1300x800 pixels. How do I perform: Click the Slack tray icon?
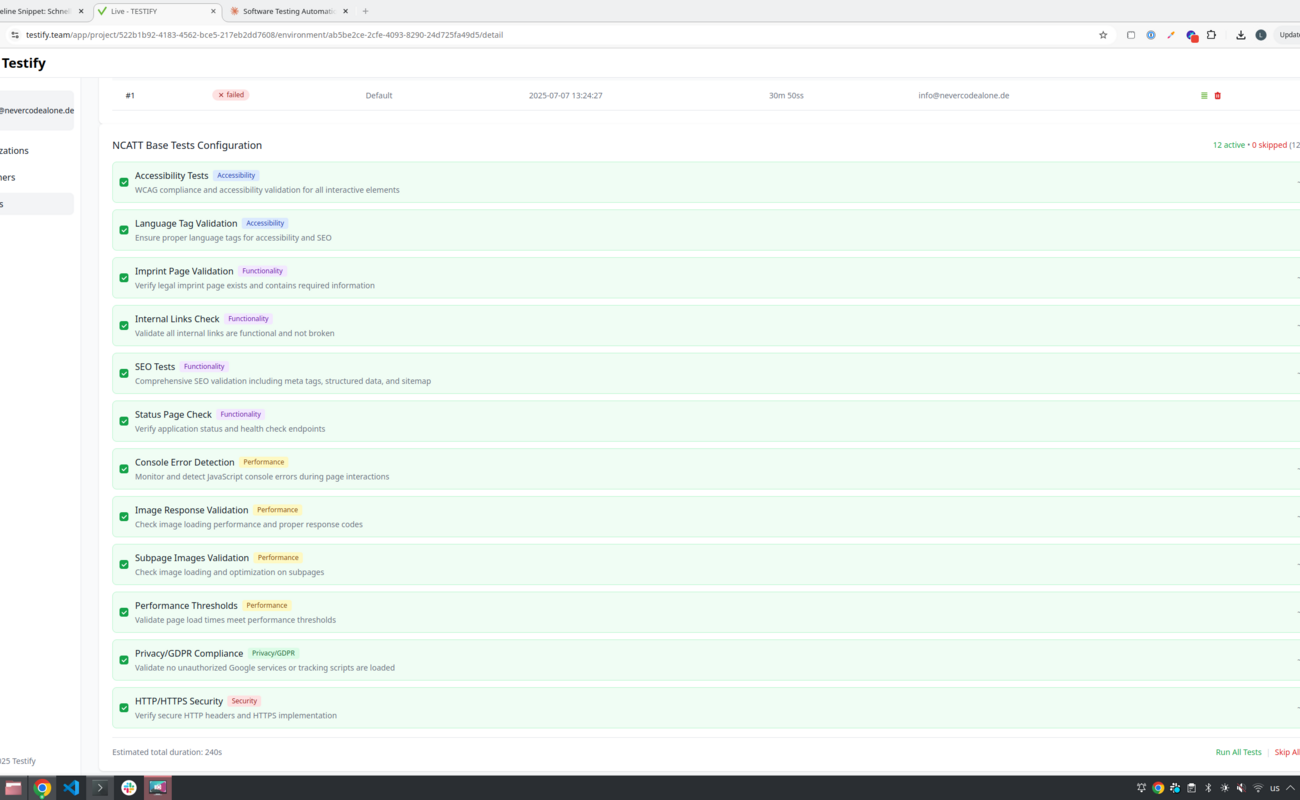pyautogui.click(x=1175, y=788)
